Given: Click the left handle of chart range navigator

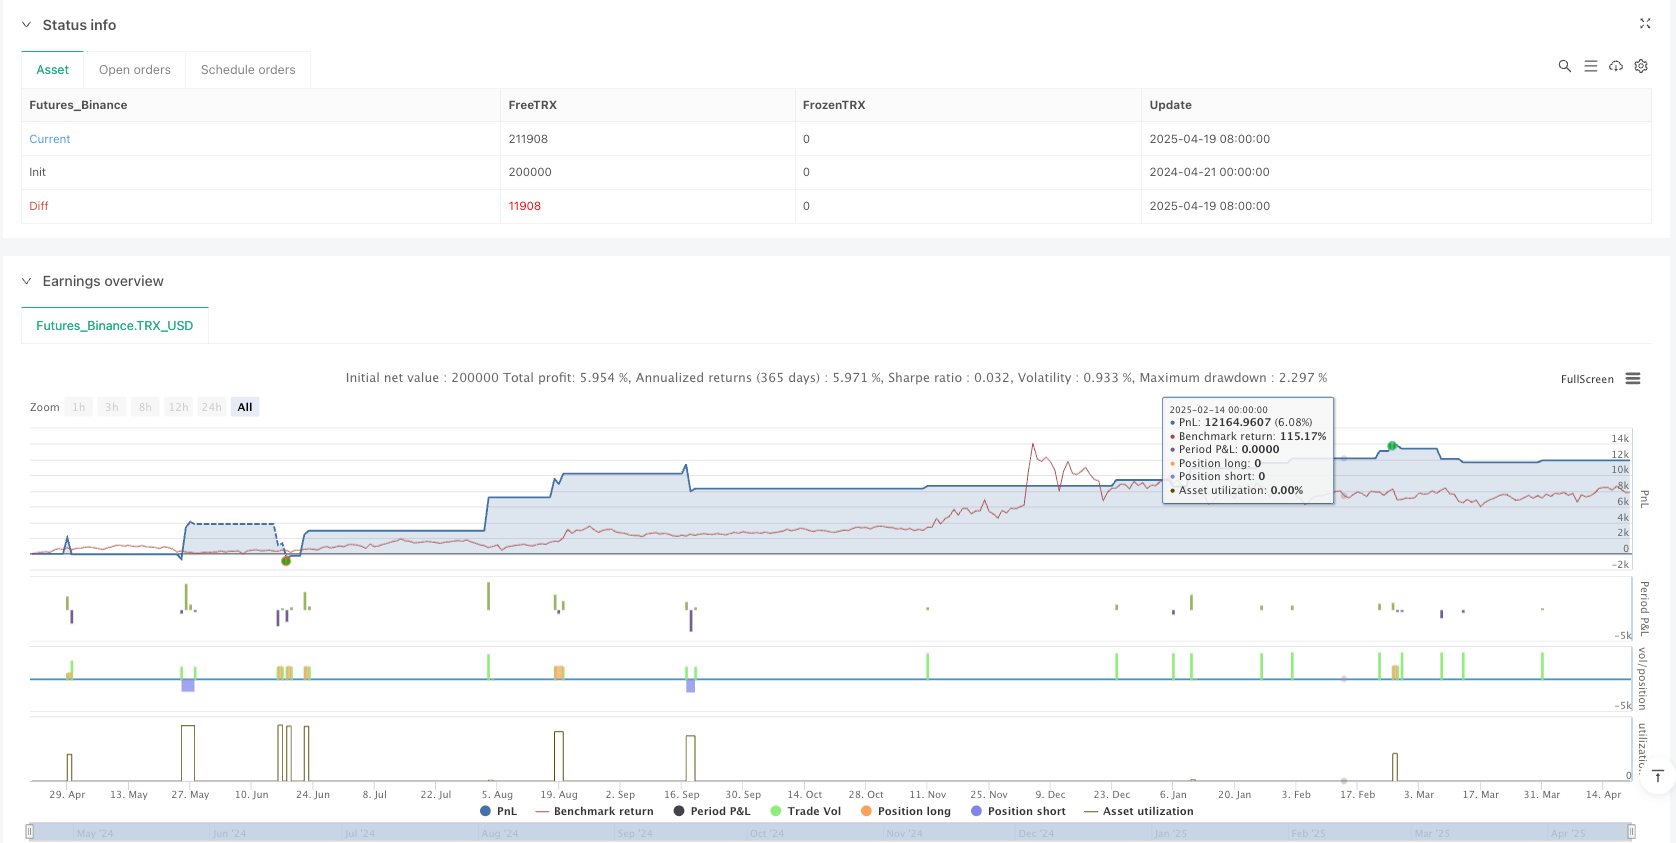Looking at the screenshot, I should [x=30, y=831].
